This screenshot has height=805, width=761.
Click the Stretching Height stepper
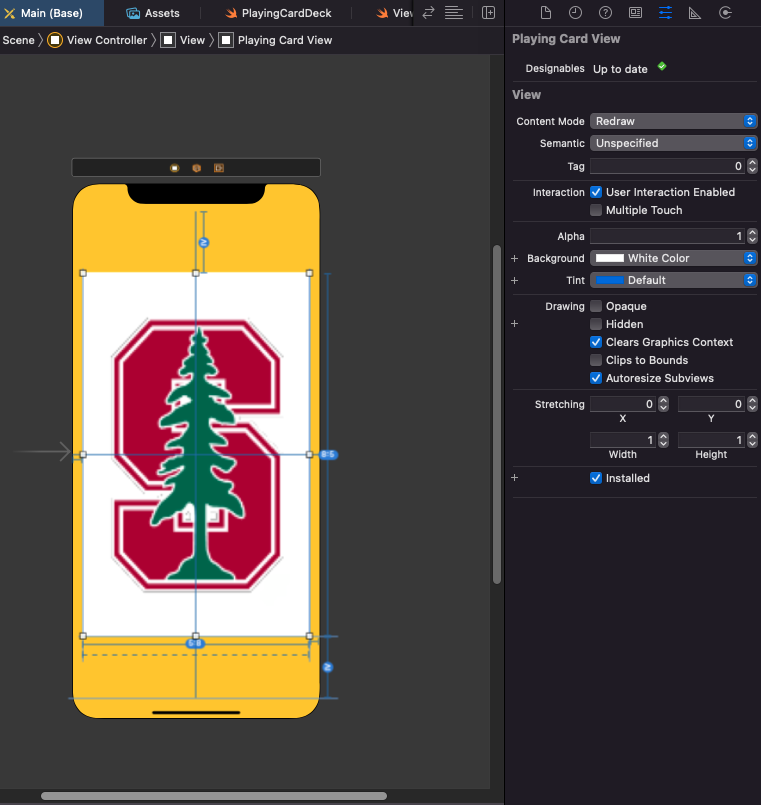point(752,440)
